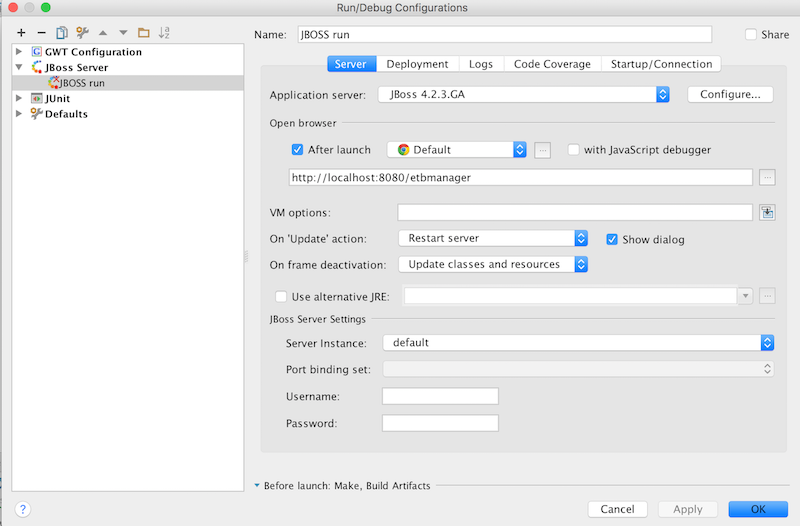Open alternative JRE dropdown arrow
The image size is (800, 526).
pos(745,296)
